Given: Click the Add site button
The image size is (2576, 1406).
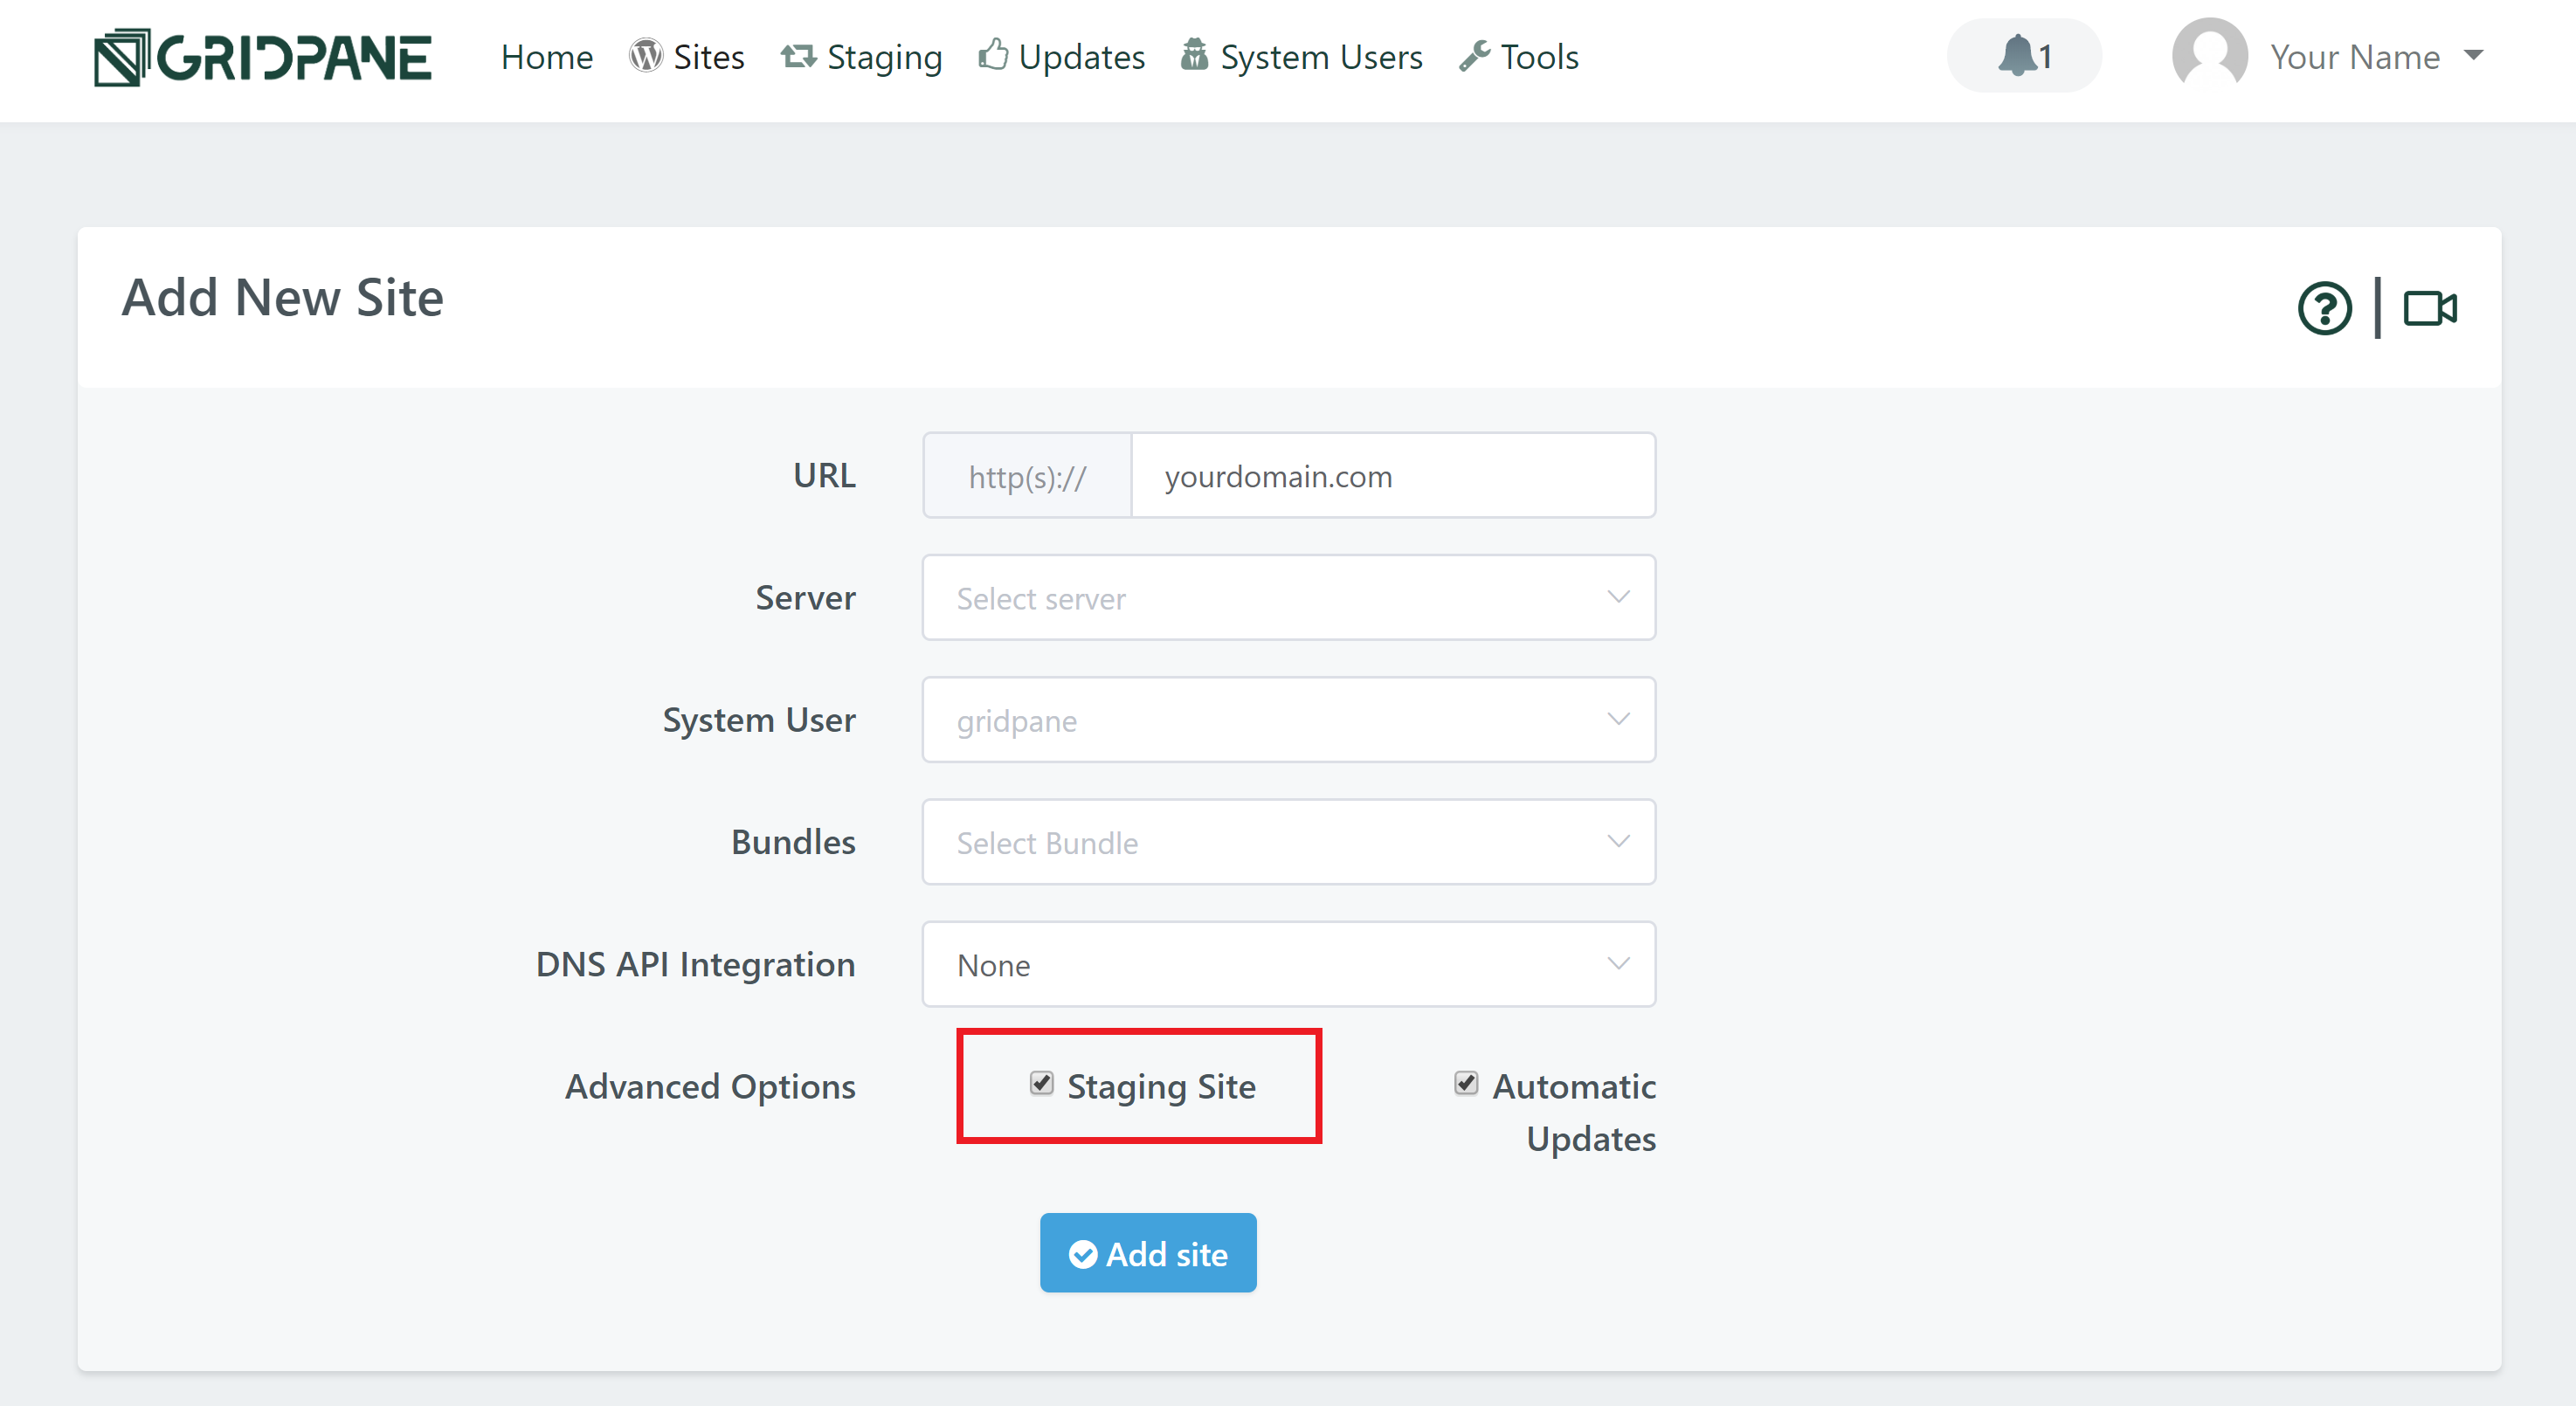Looking at the screenshot, I should click(x=1148, y=1253).
